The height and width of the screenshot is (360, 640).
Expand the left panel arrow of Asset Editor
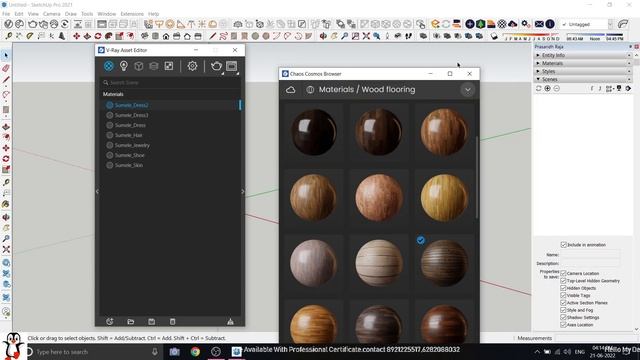(x=97, y=191)
